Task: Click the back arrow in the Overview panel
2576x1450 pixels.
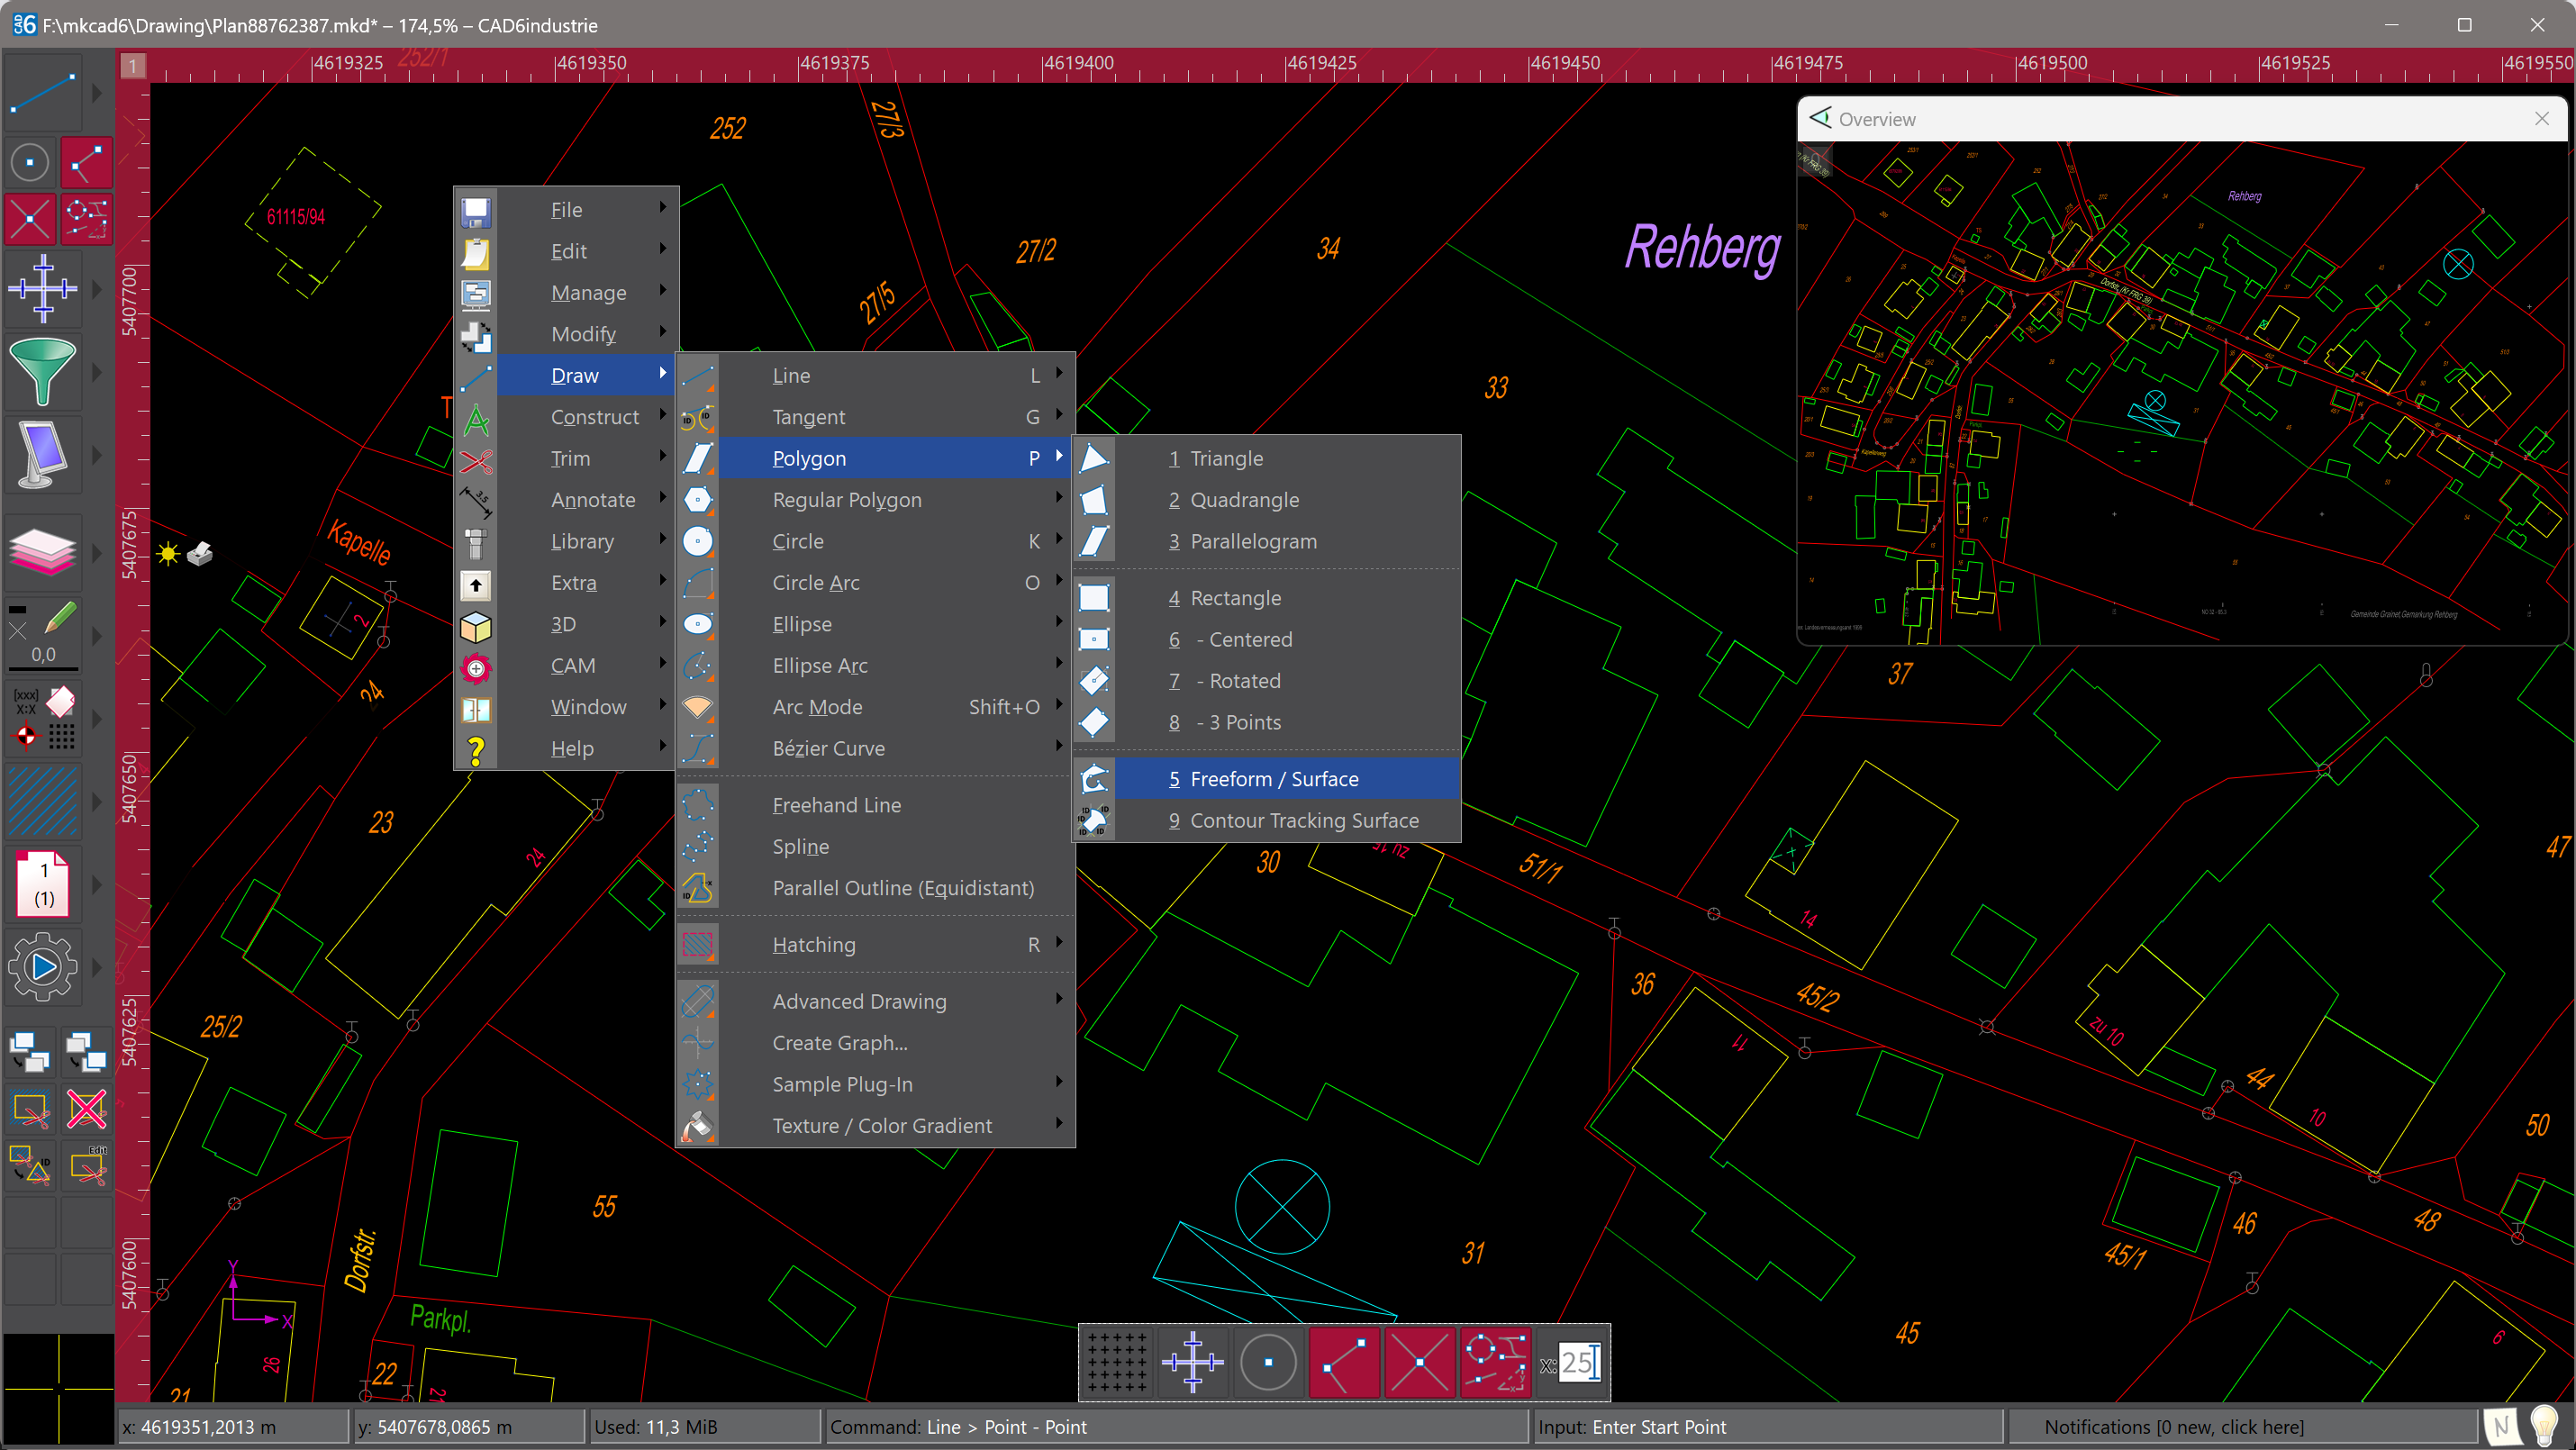Action: coord(1820,118)
